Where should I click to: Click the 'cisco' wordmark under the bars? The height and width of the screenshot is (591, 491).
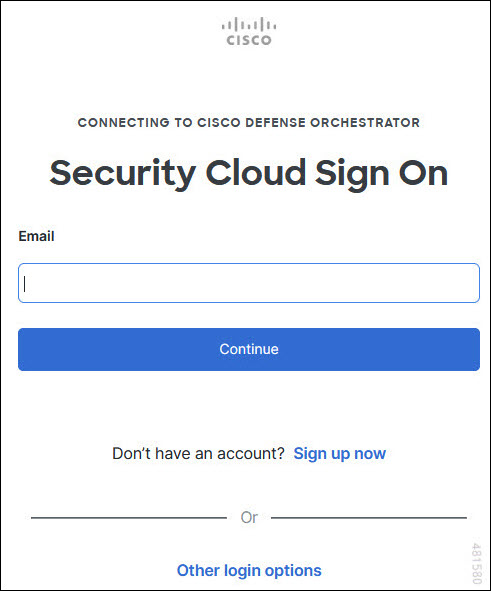pos(249,40)
